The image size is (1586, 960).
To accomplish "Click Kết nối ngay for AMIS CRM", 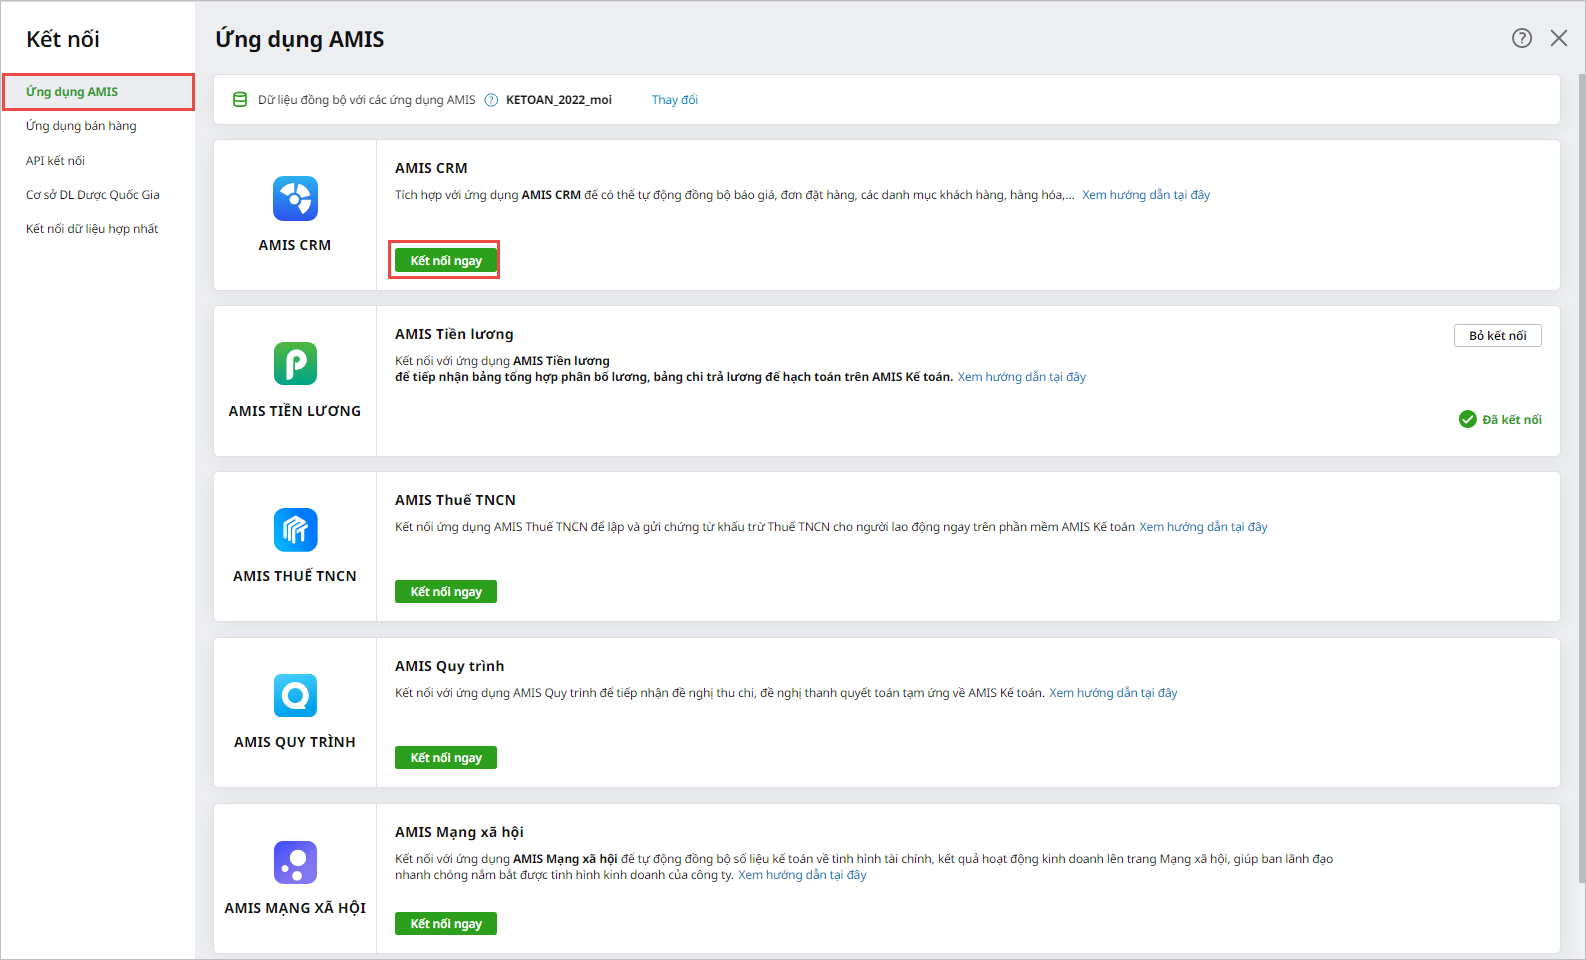I will [446, 260].
